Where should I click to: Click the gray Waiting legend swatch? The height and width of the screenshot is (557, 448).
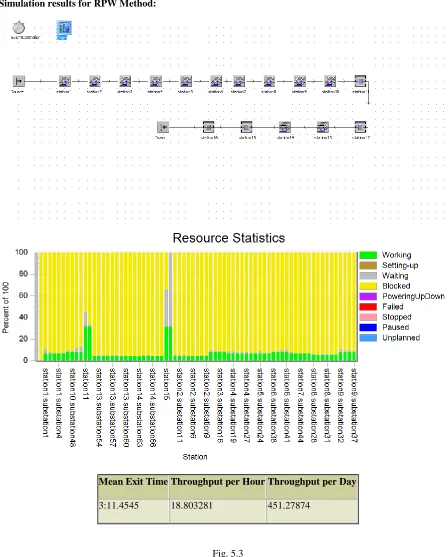pyautogui.click(x=368, y=276)
